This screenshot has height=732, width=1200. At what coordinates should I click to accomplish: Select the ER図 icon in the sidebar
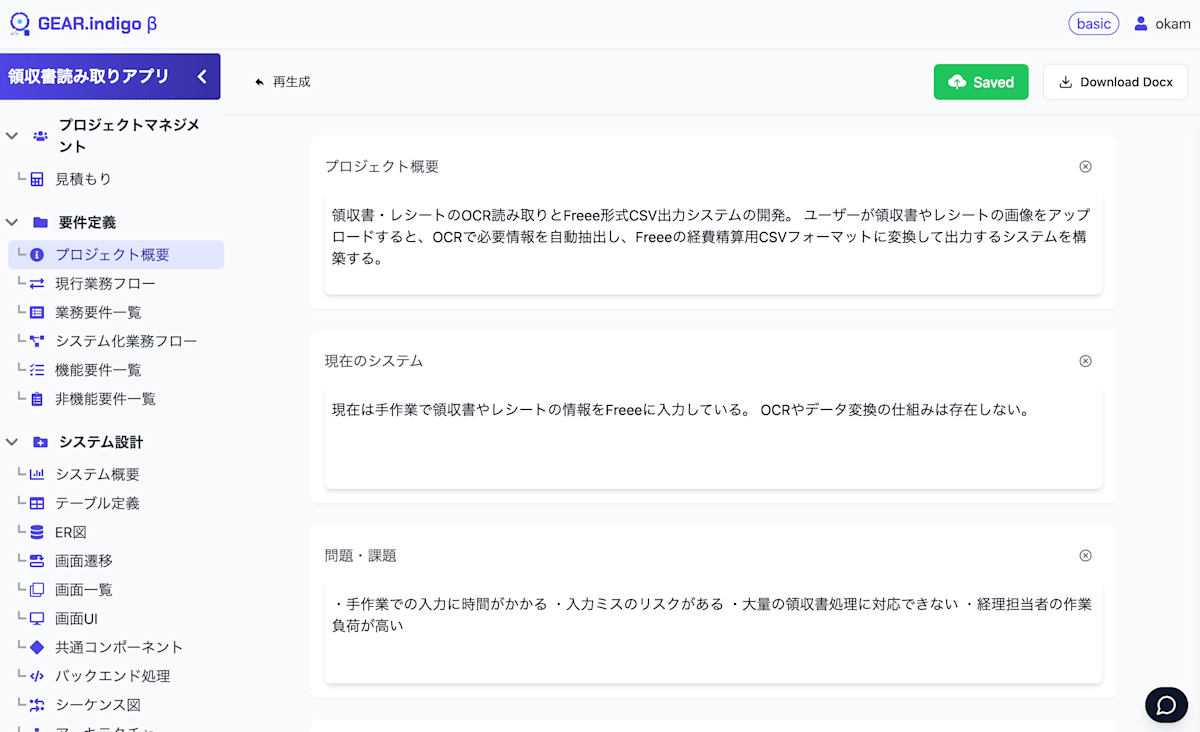point(37,532)
